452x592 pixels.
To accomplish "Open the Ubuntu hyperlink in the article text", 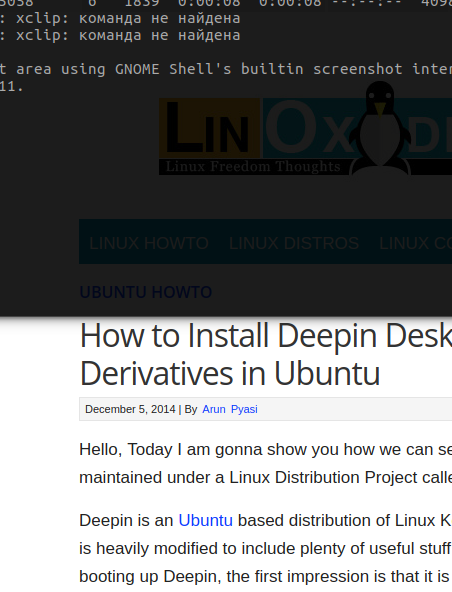I will 205,520.
